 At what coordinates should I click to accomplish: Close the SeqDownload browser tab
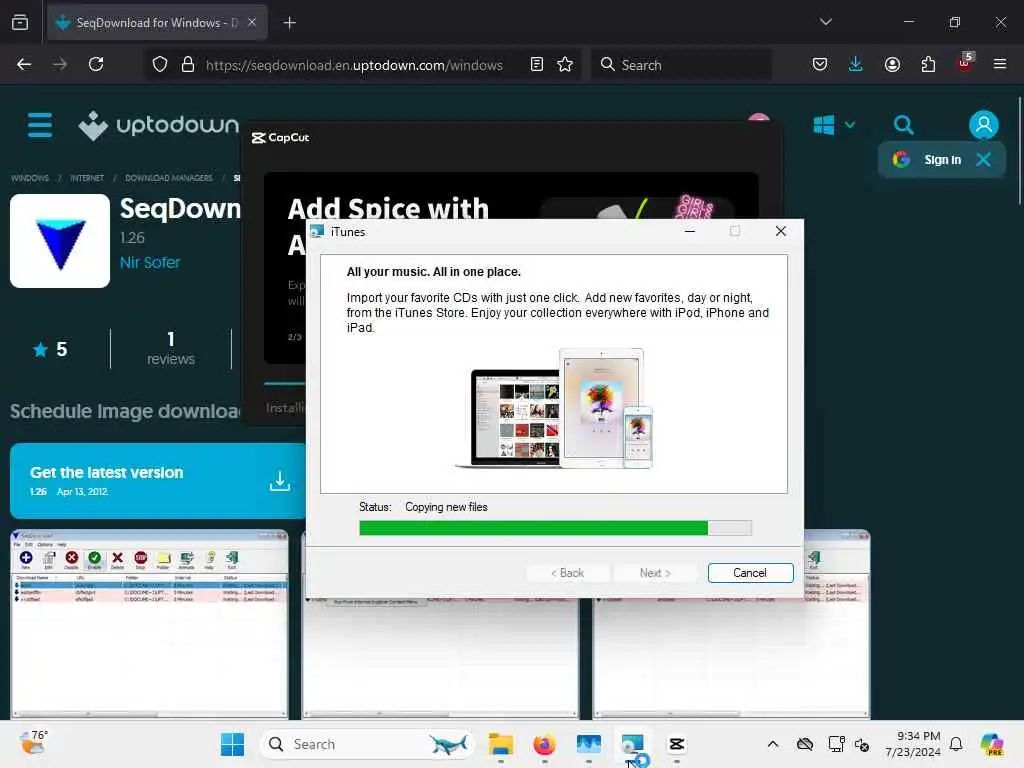pyautogui.click(x=252, y=22)
